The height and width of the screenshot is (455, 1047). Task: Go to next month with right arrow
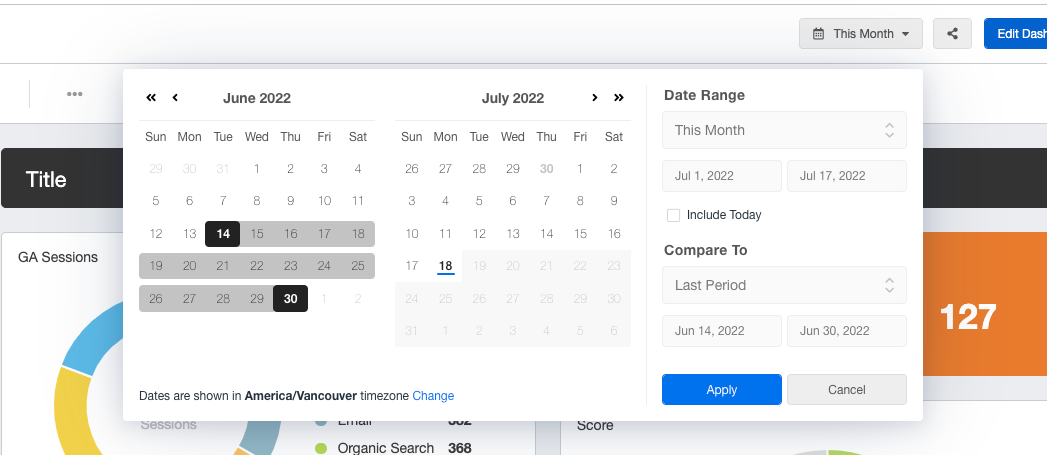point(595,98)
